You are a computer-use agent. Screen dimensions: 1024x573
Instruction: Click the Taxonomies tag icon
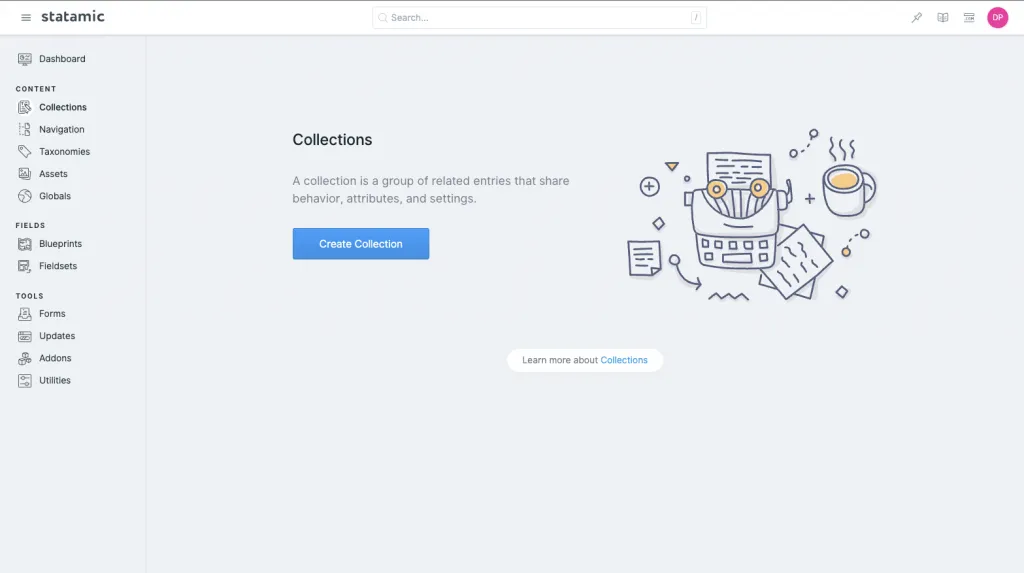25,152
